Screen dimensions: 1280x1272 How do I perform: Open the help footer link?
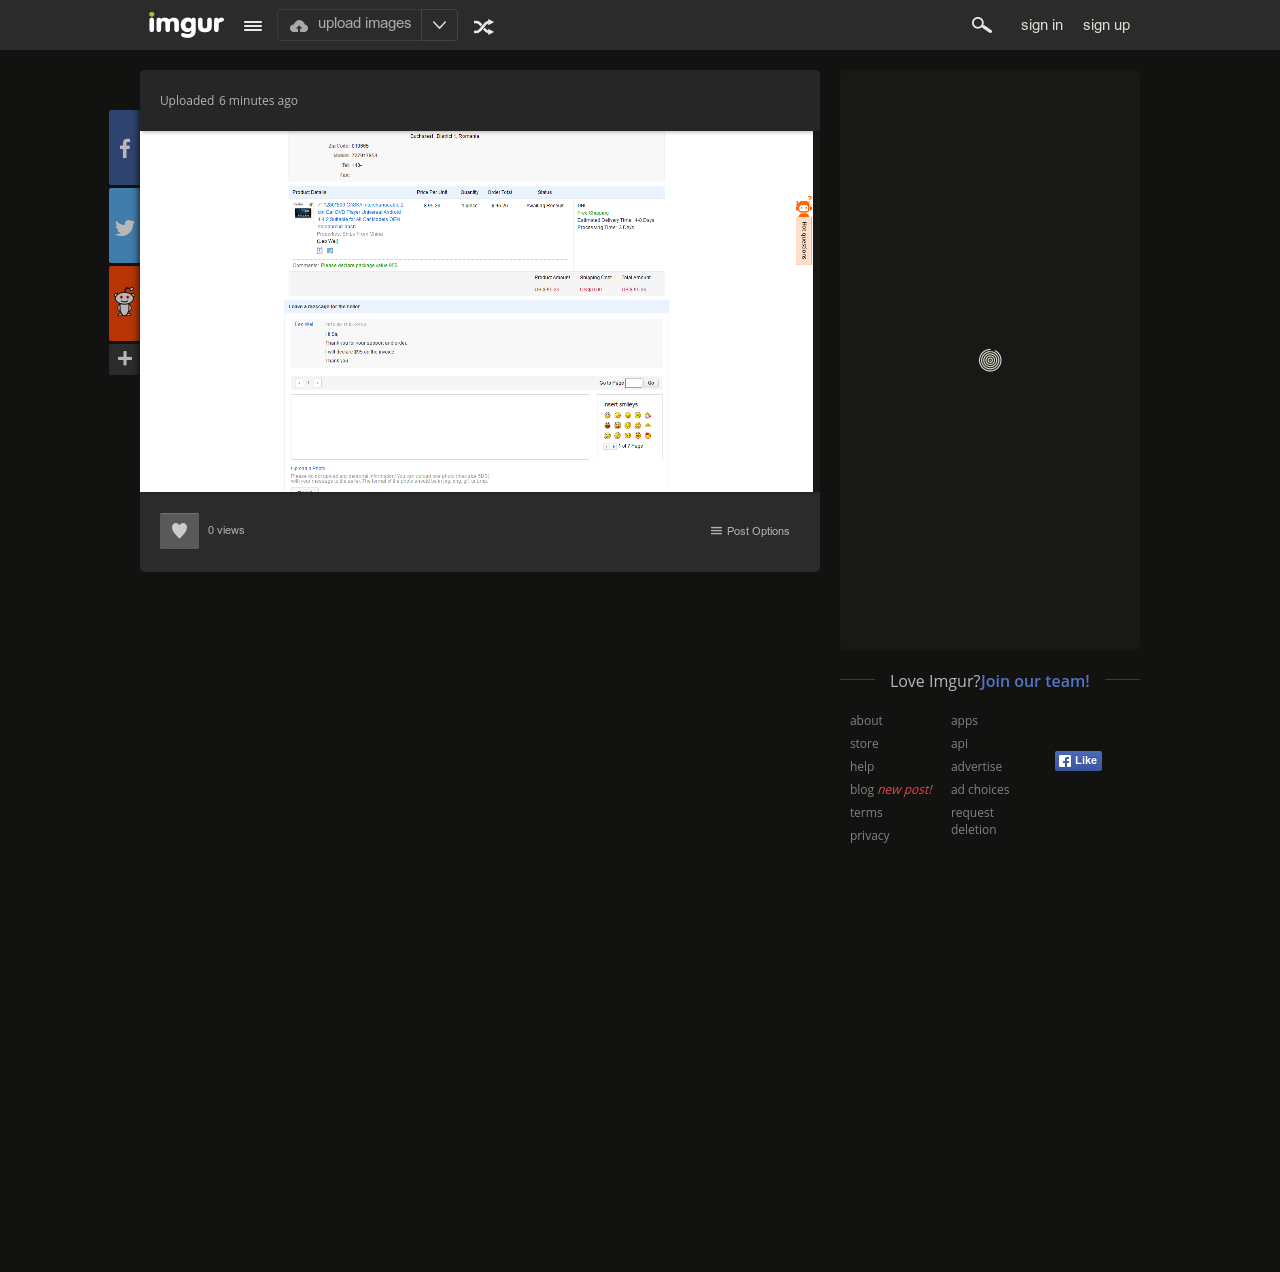[862, 767]
